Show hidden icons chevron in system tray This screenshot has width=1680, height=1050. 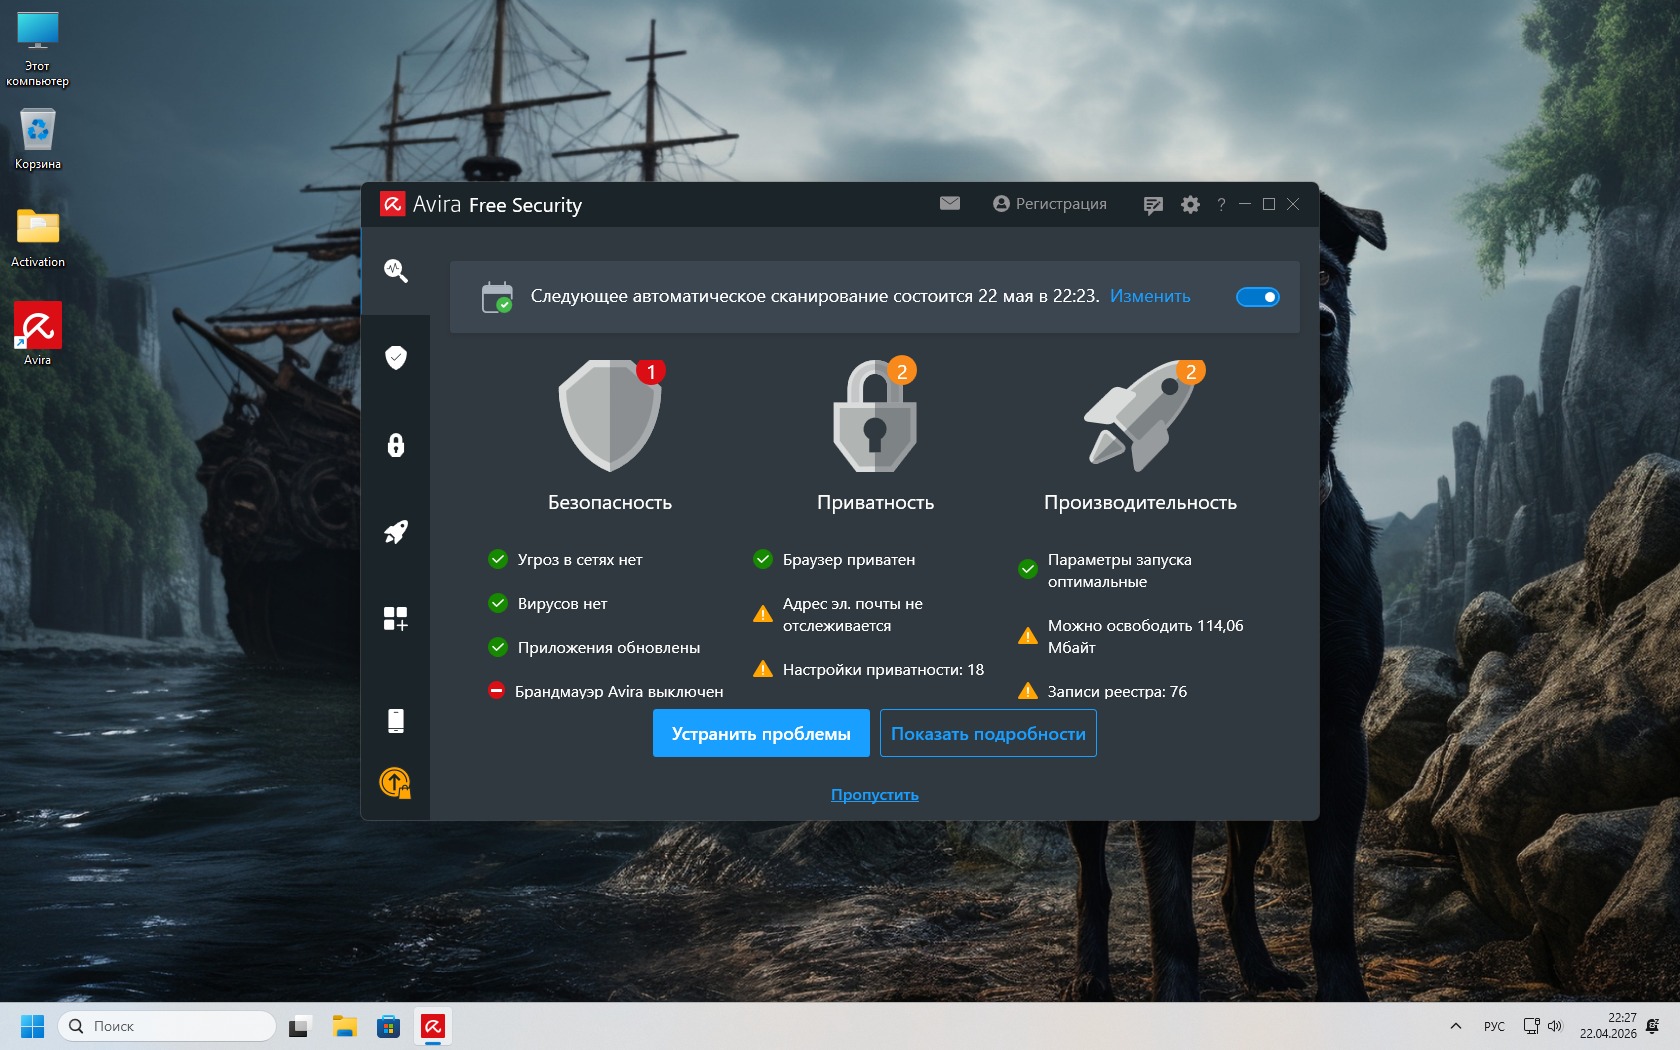1456,1026
